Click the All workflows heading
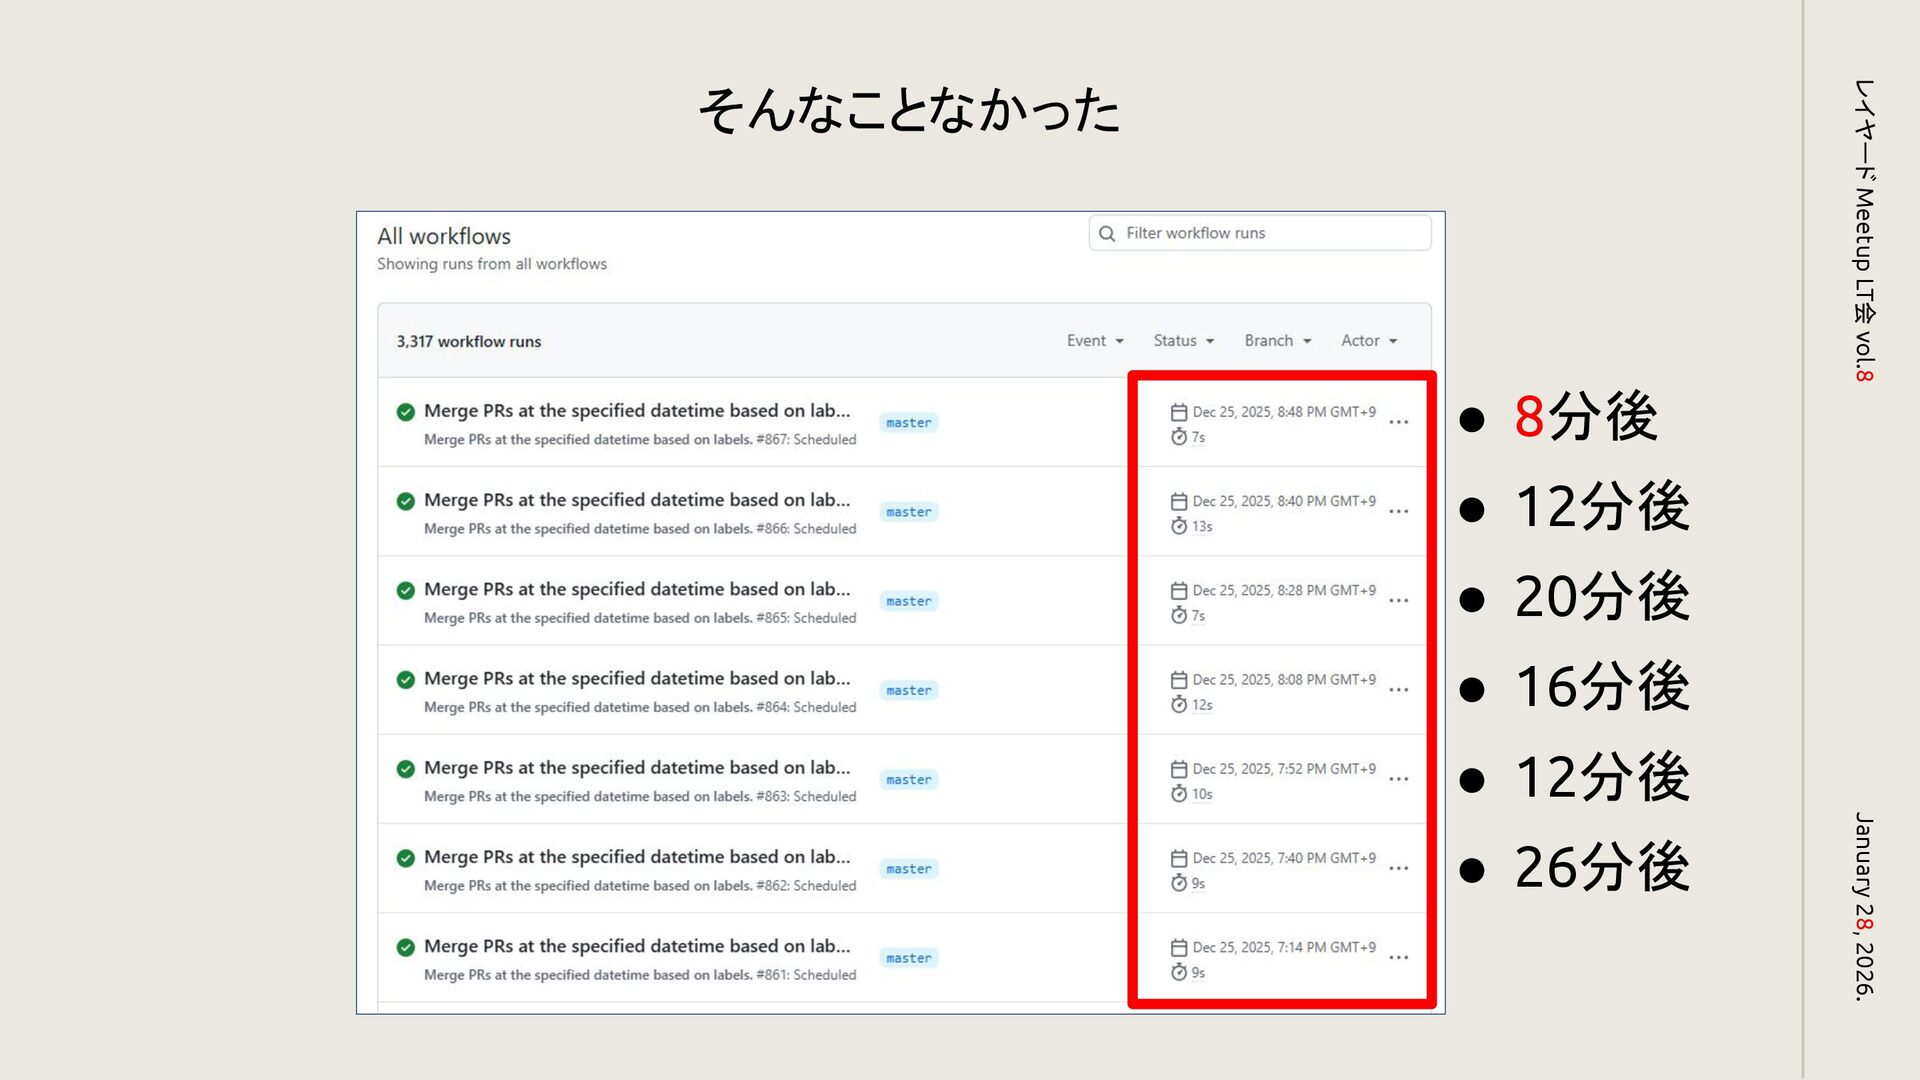The image size is (1920, 1080). click(444, 237)
